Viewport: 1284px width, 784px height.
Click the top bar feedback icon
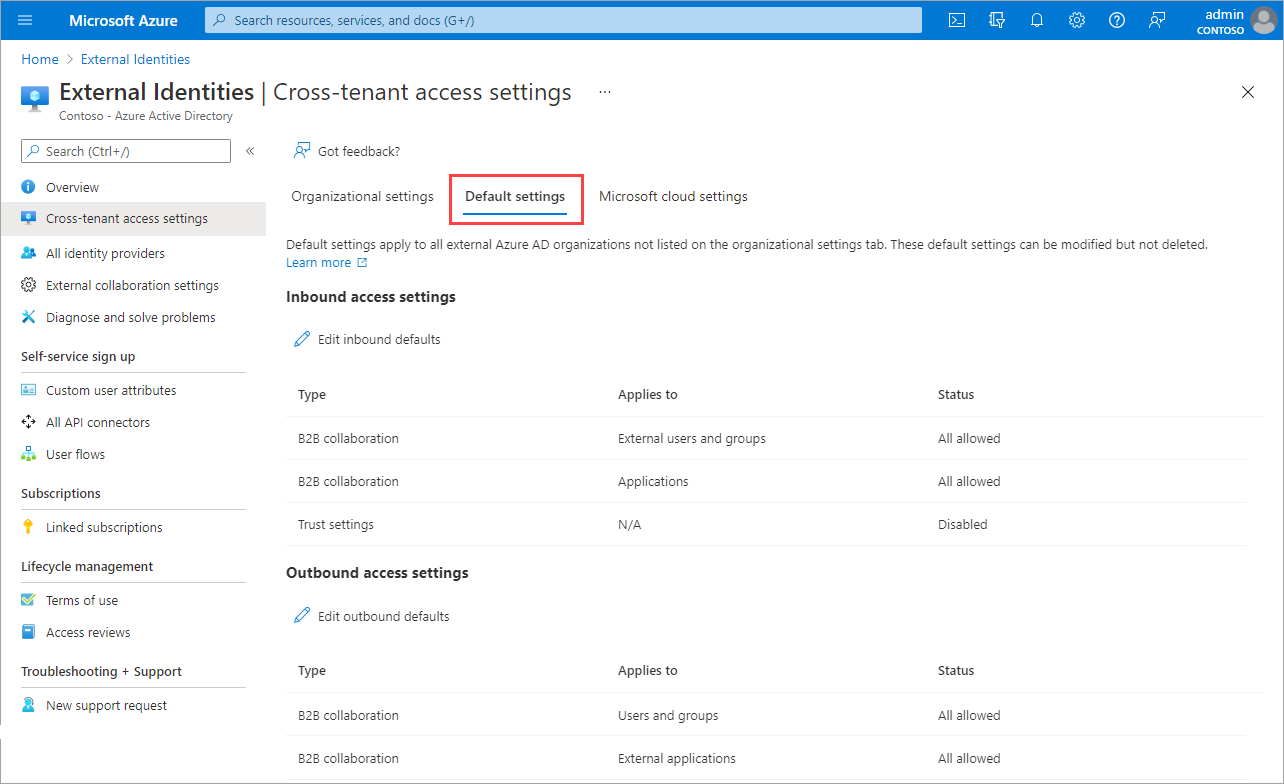pos(1157,20)
